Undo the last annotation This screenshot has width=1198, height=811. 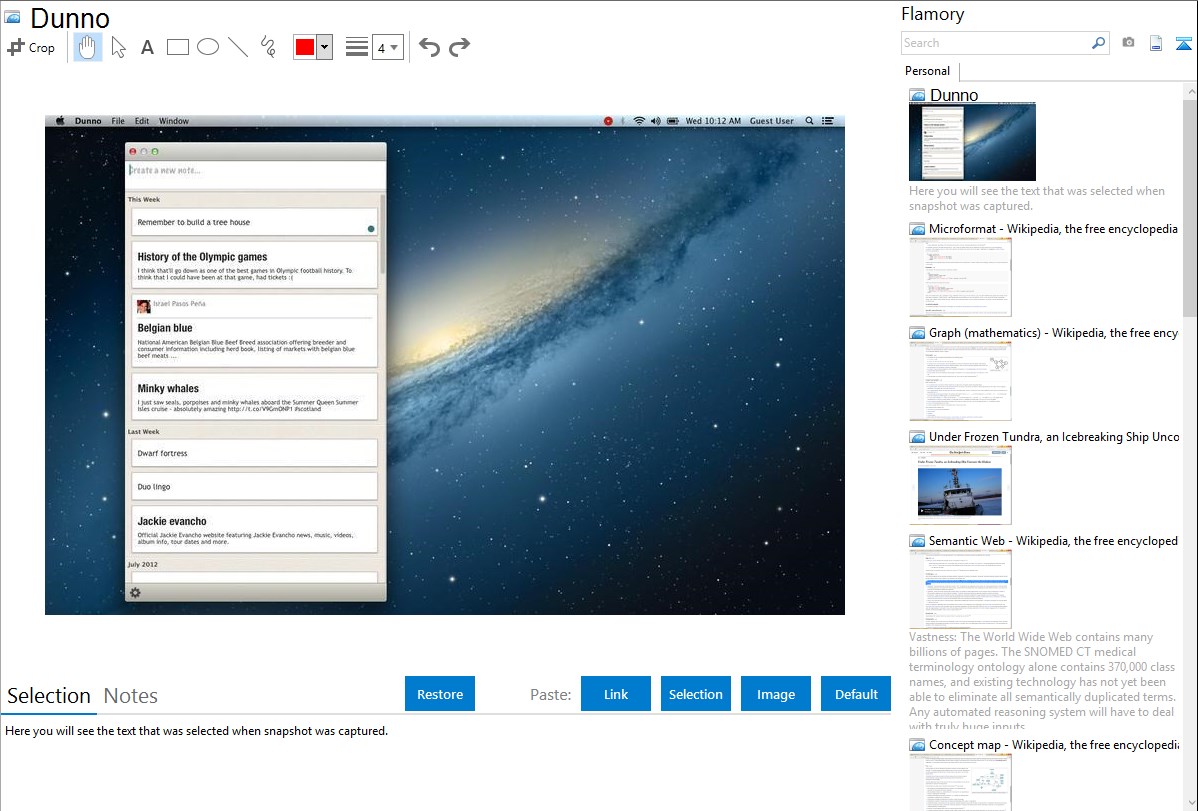click(x=429, y=47)
